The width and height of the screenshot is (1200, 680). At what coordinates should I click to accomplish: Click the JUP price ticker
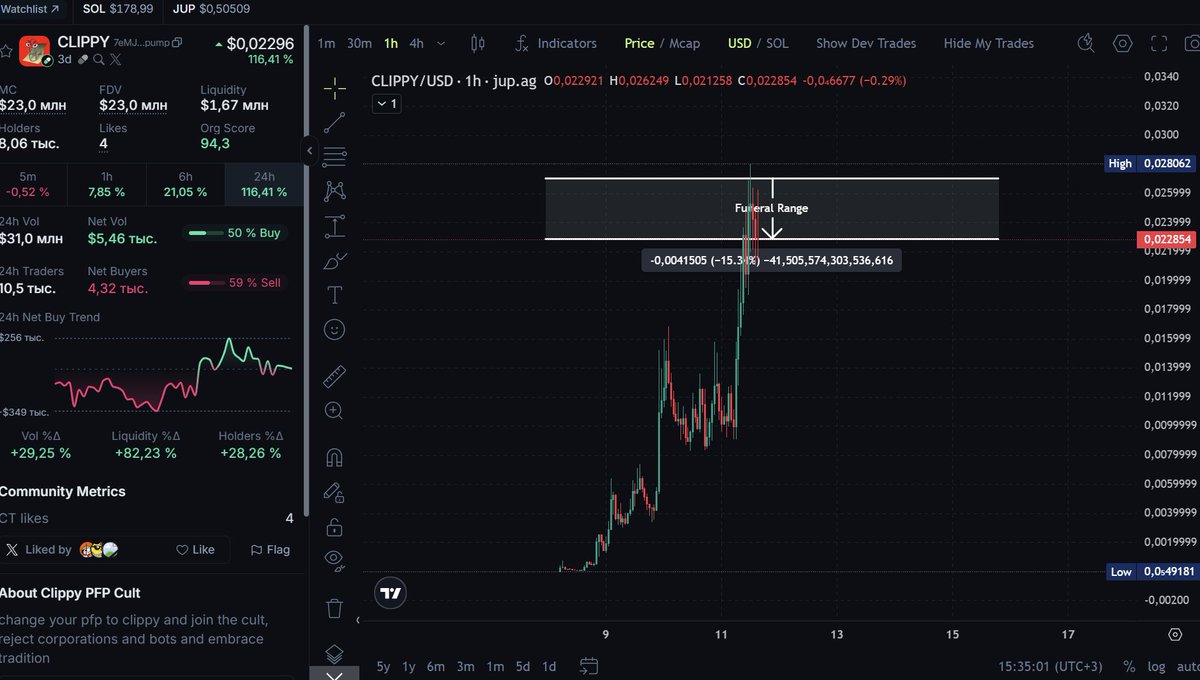211,9
